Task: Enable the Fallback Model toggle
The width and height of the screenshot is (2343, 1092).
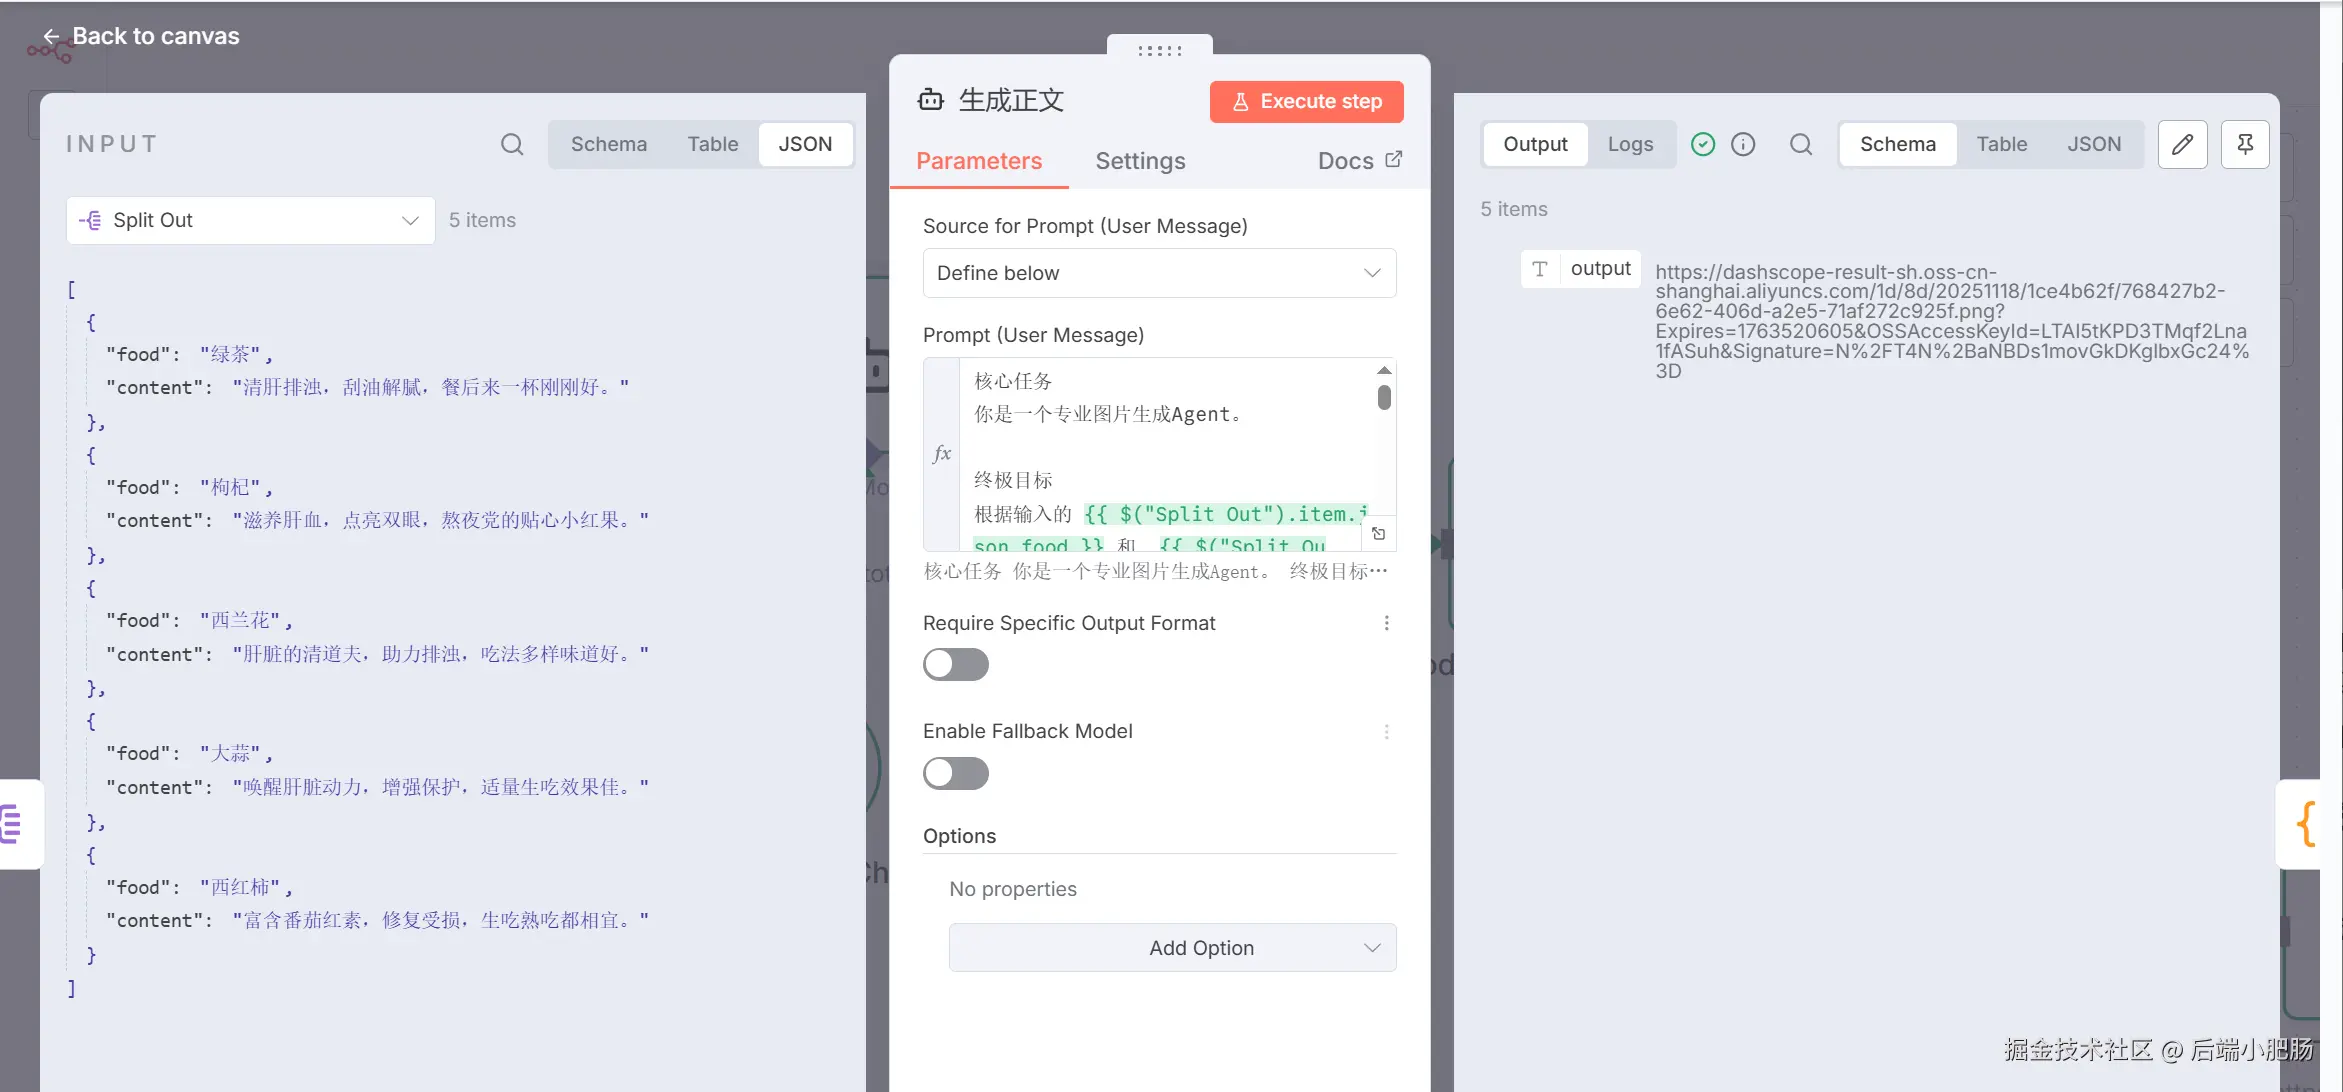Action: [955, 773]
